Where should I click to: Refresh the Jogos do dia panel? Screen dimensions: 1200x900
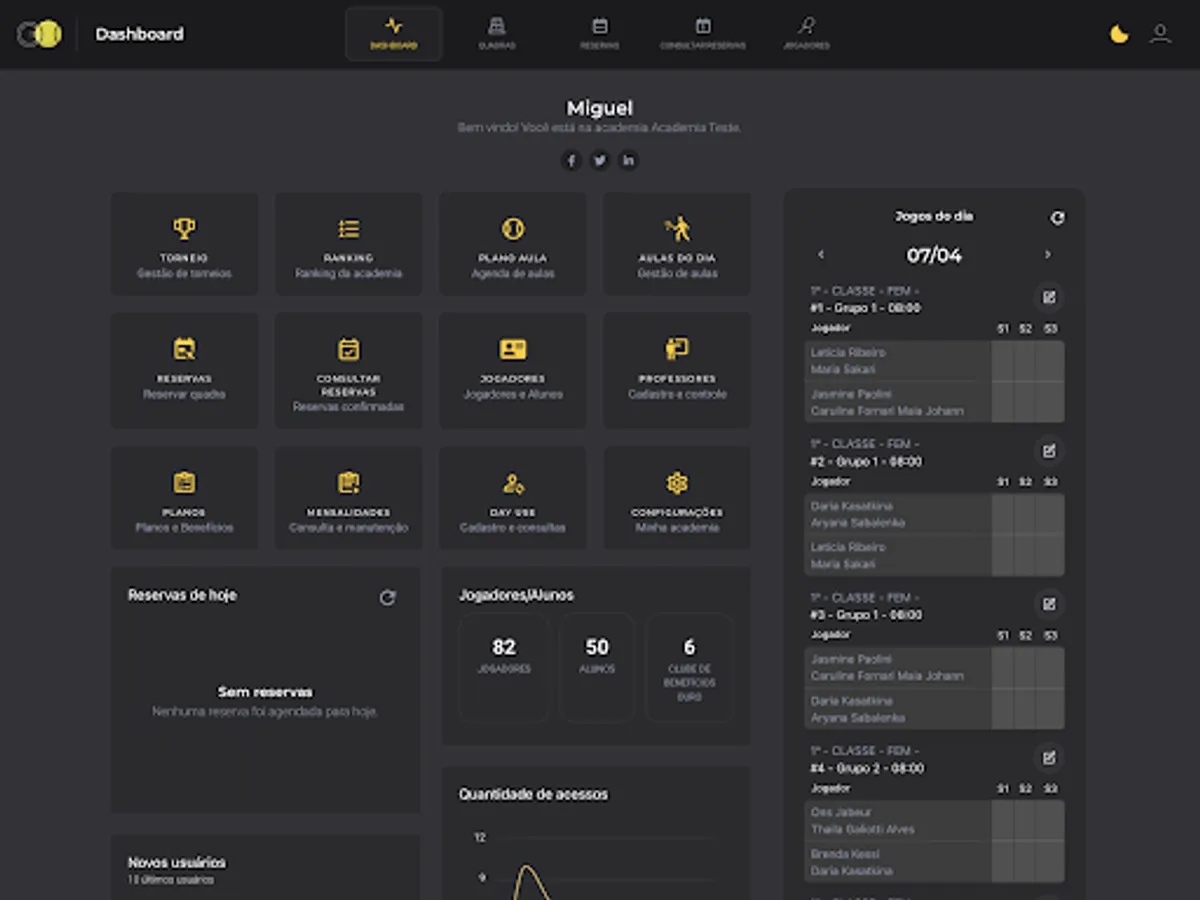pyautogui.click(x=1057, y=216)
